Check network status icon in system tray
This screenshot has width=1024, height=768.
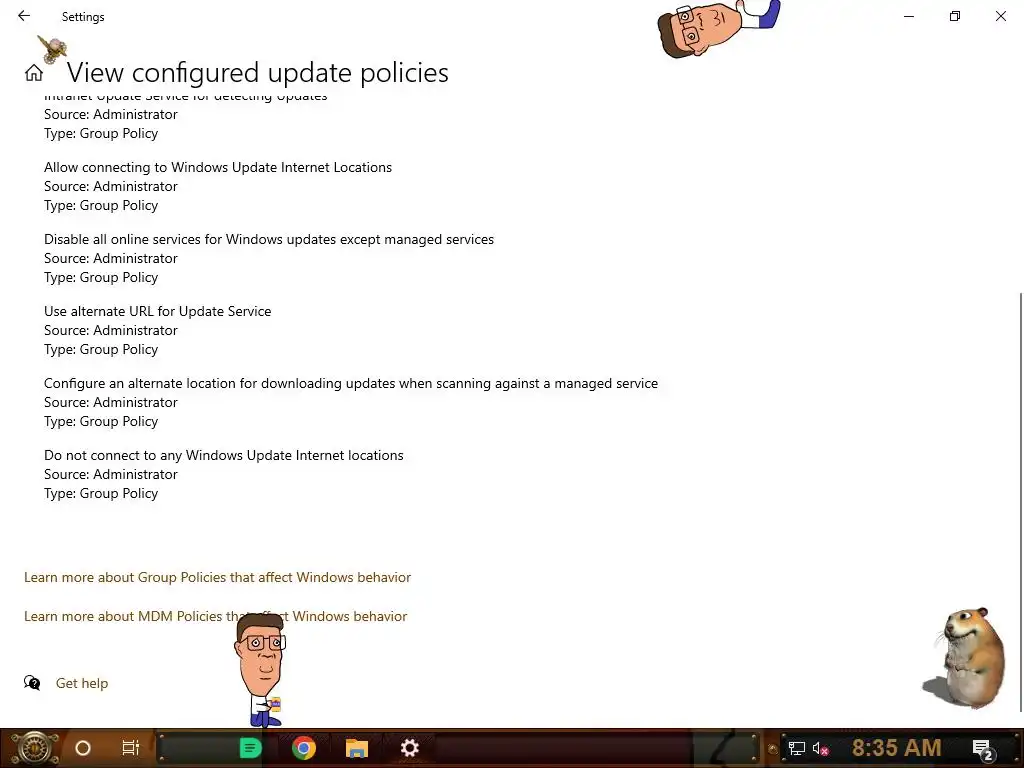click(796, 748)
